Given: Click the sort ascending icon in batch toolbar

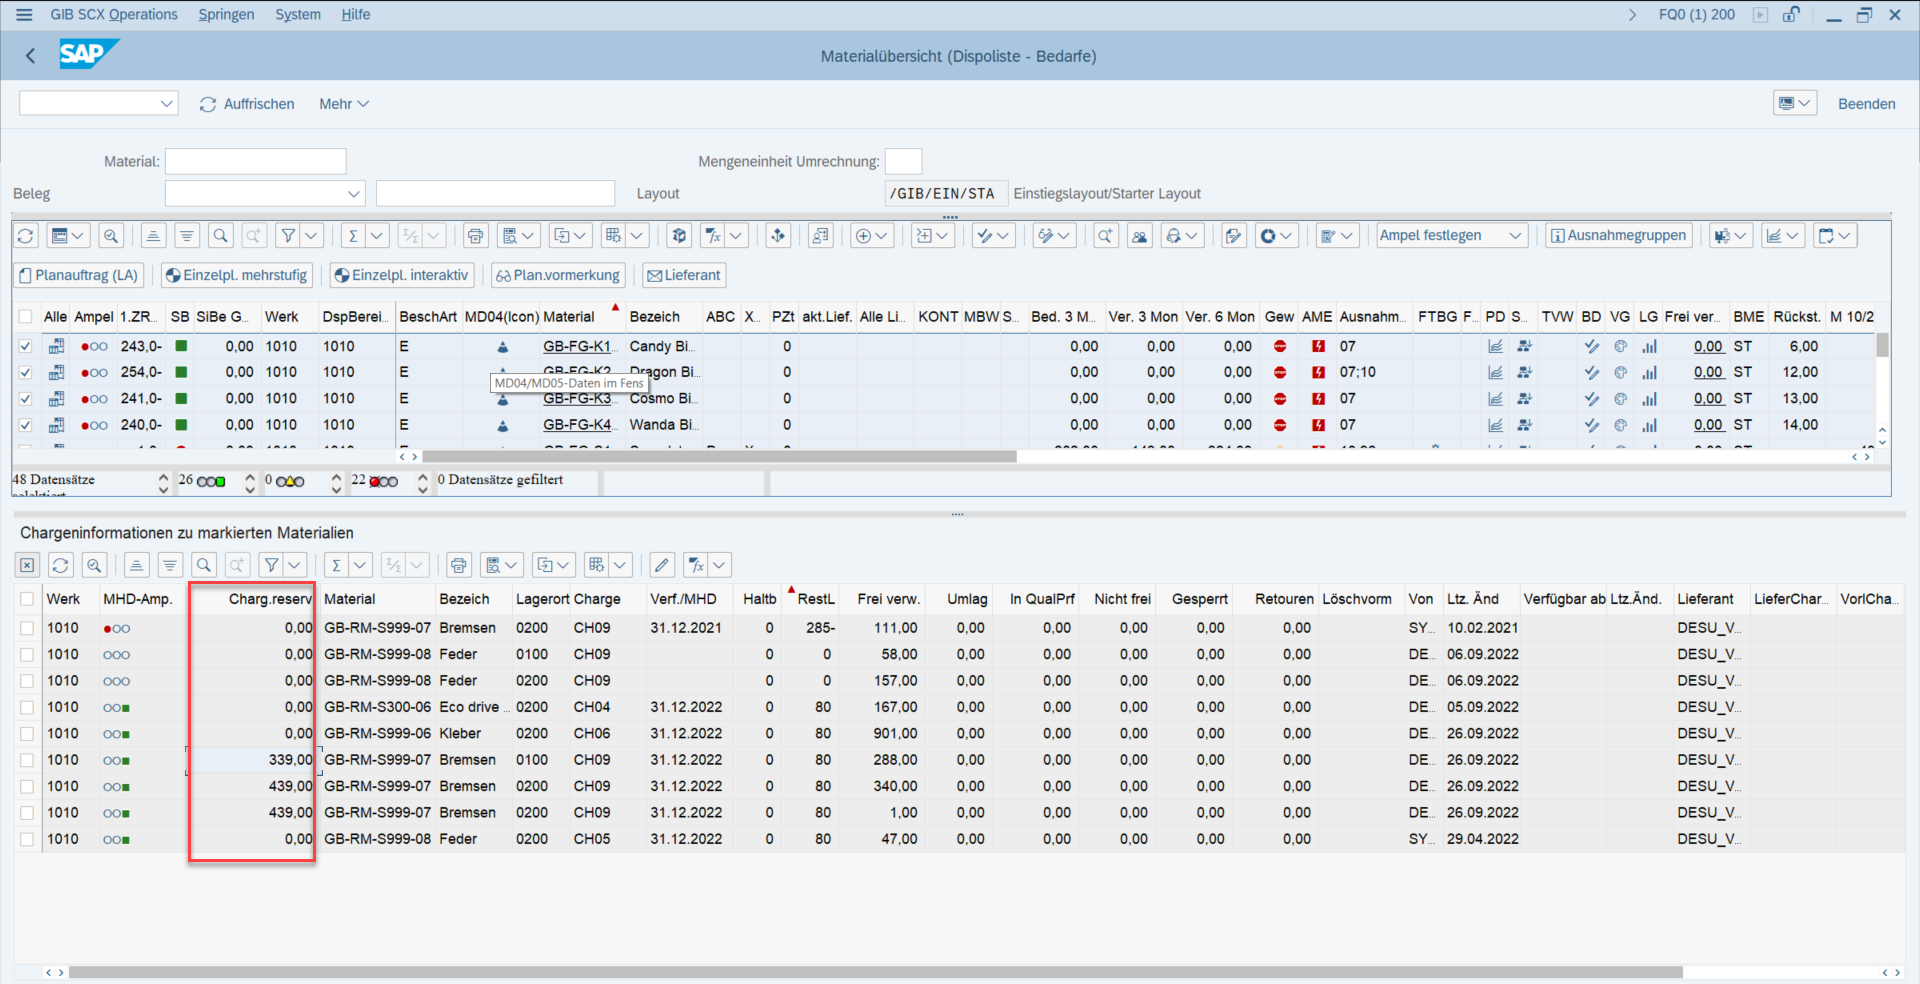Looking at the screenshot, I should 137,565.
